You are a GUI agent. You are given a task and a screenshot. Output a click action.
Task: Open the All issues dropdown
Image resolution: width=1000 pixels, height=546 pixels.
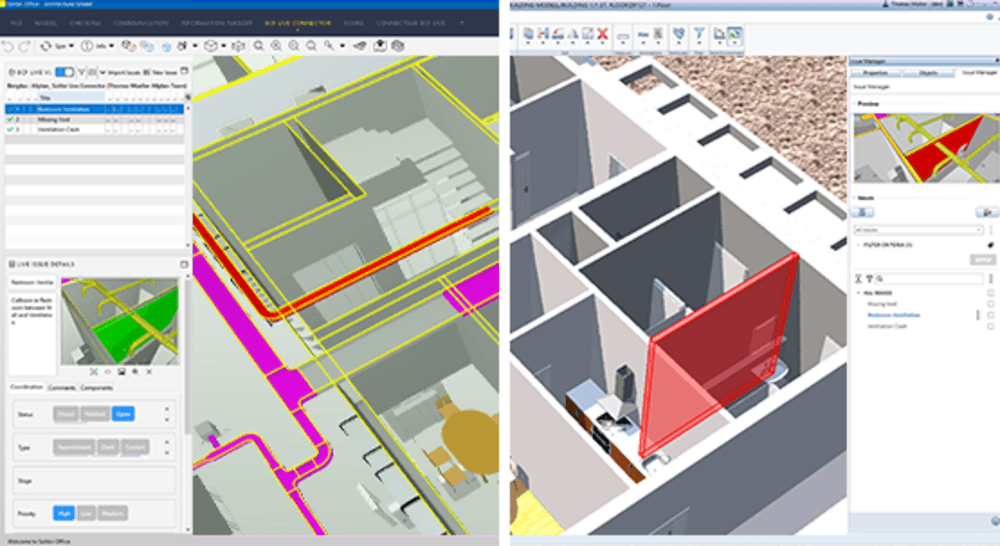click(918, 230)
